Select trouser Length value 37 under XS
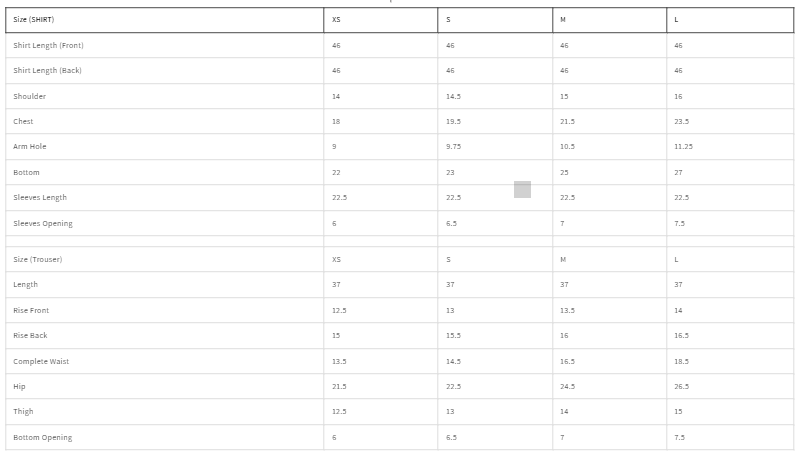 [x=336, y=284]
